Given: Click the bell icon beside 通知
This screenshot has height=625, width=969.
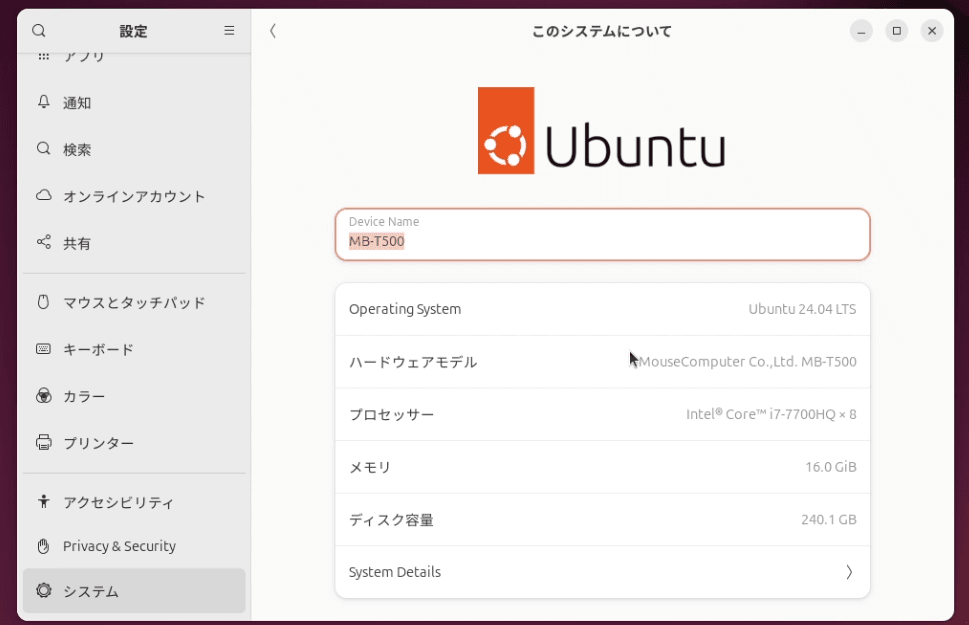Looking at the screenshot, I should tap(43, 102).
